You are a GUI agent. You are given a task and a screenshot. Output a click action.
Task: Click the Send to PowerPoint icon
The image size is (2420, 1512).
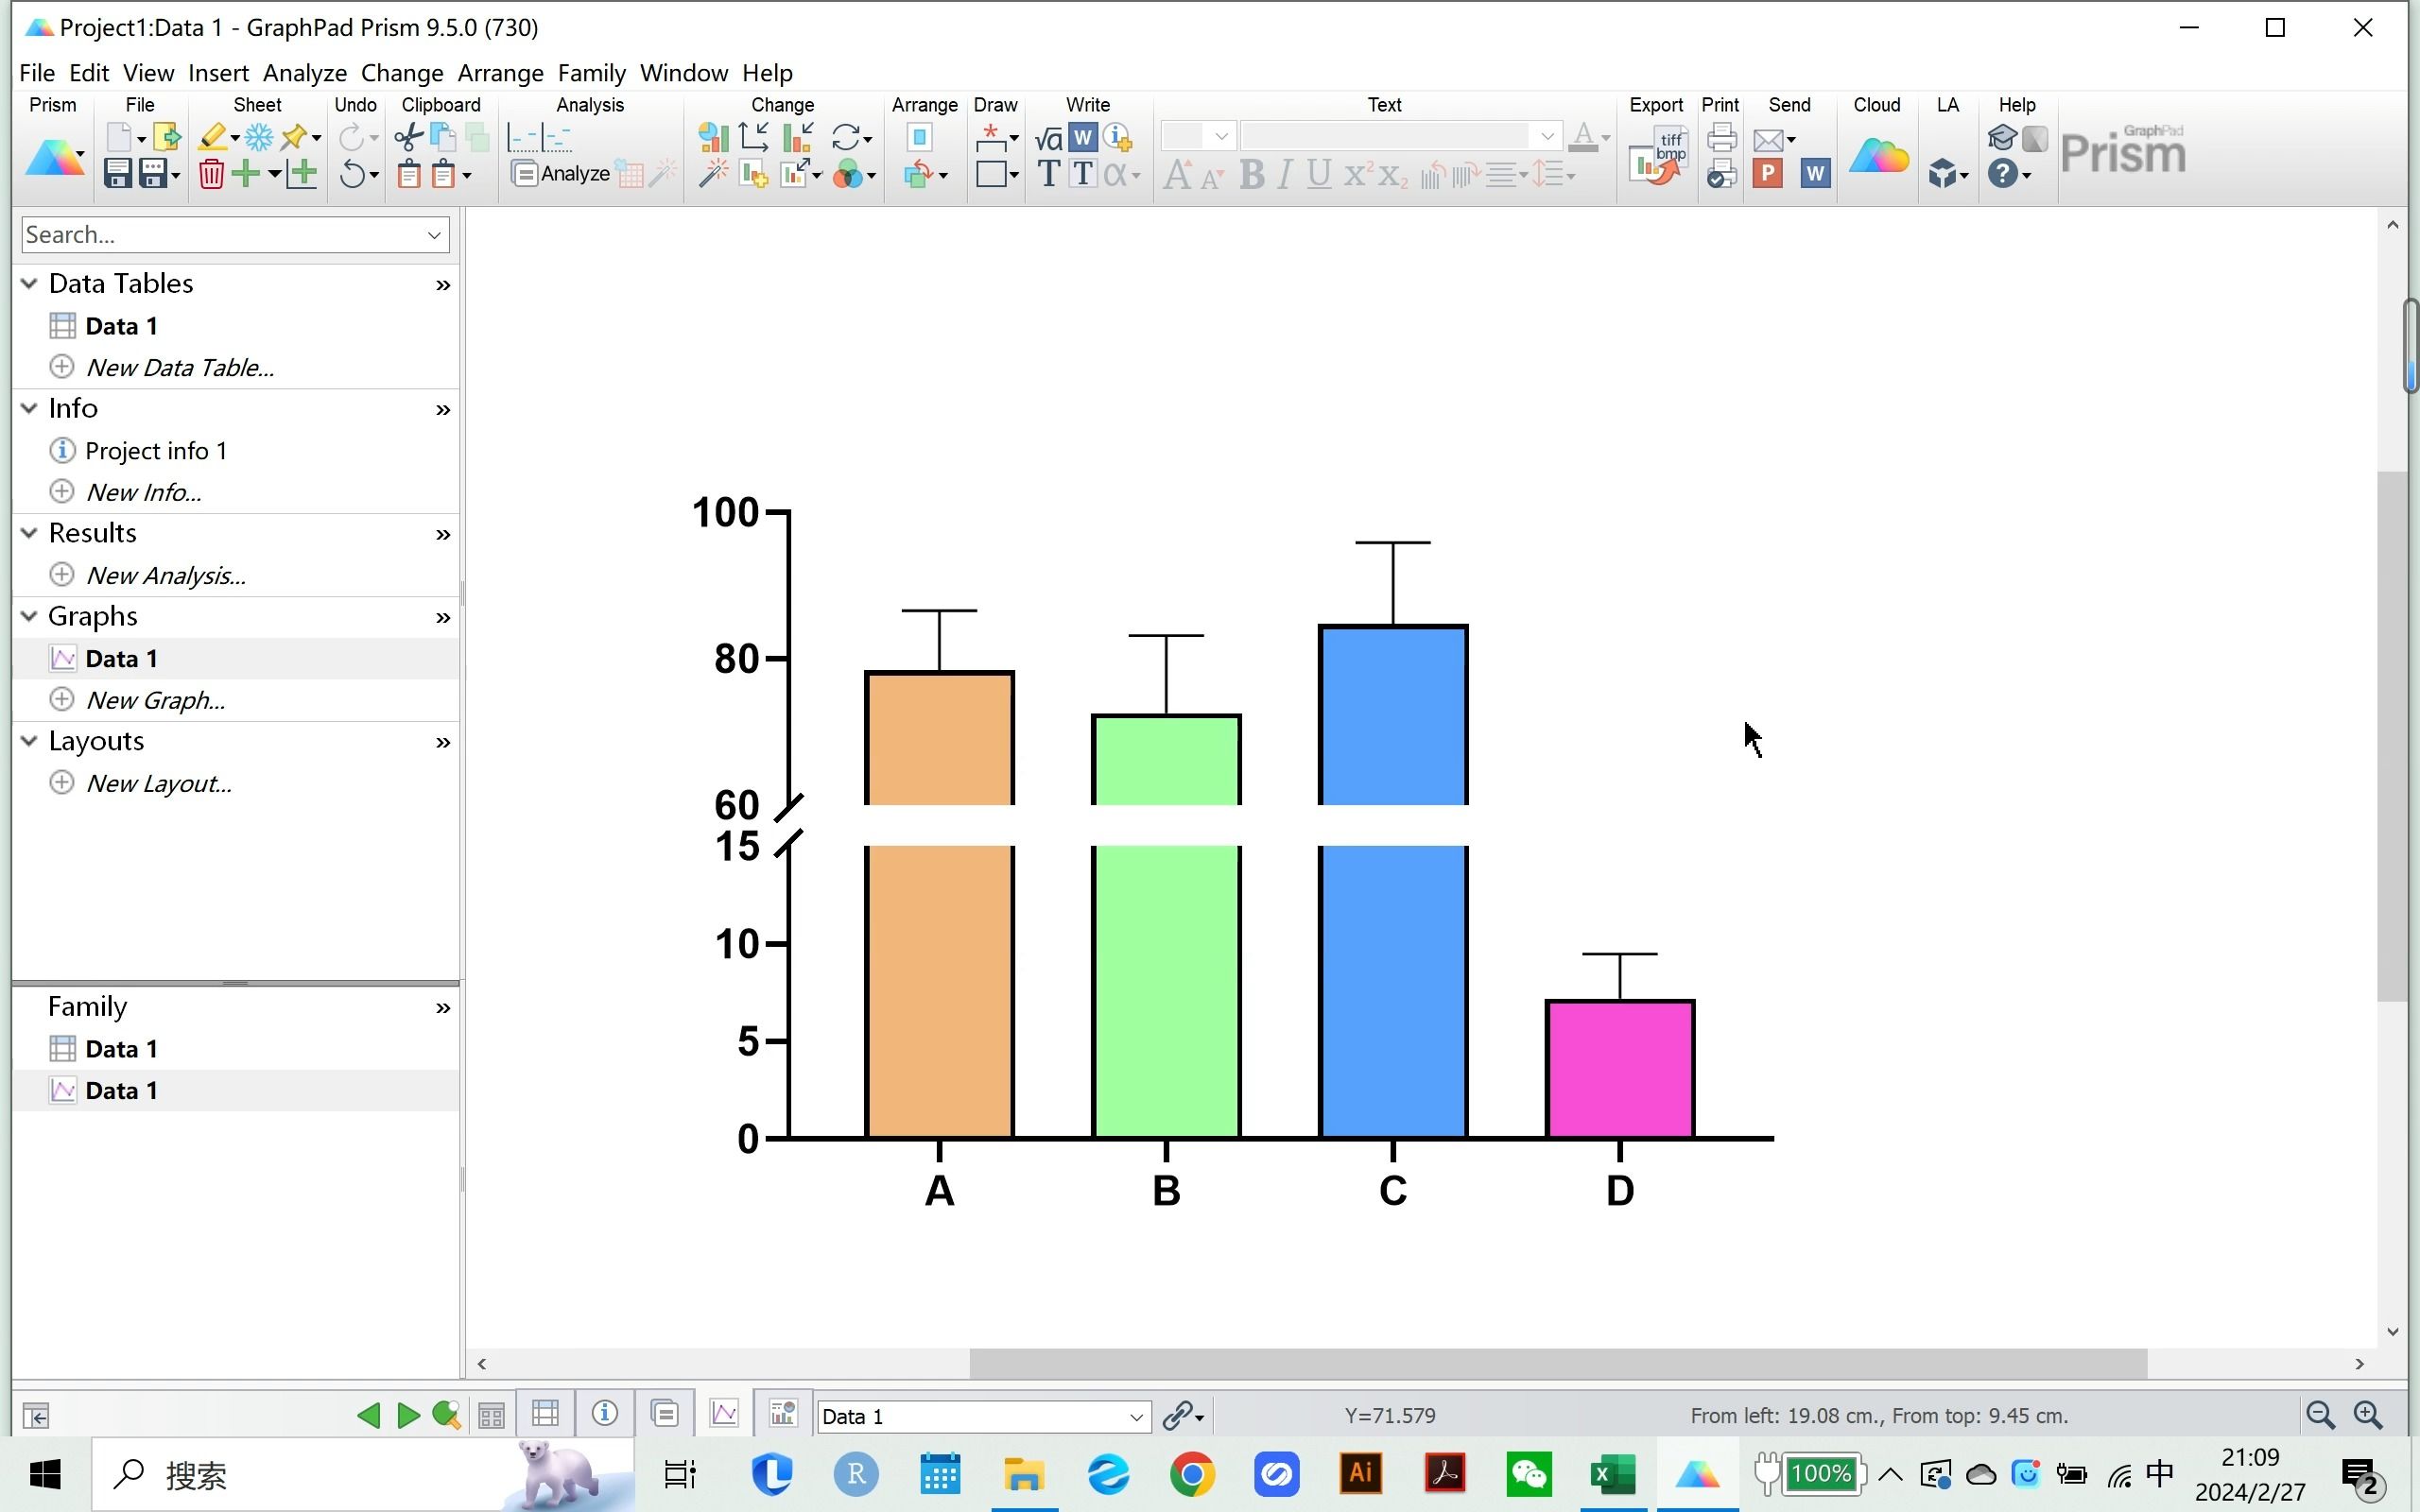(1767, 175)
